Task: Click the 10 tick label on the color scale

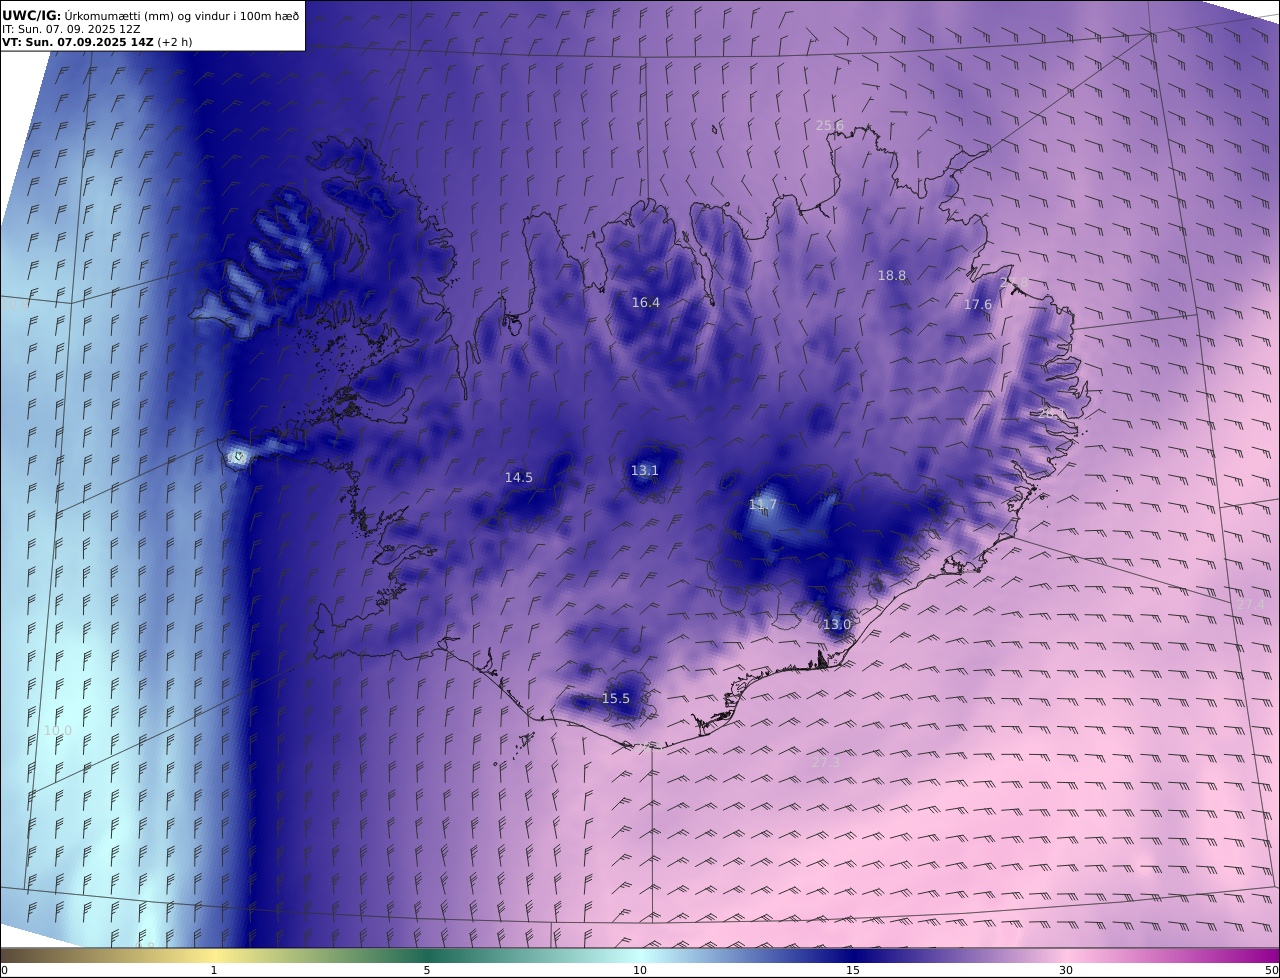Action: [640, 970]
